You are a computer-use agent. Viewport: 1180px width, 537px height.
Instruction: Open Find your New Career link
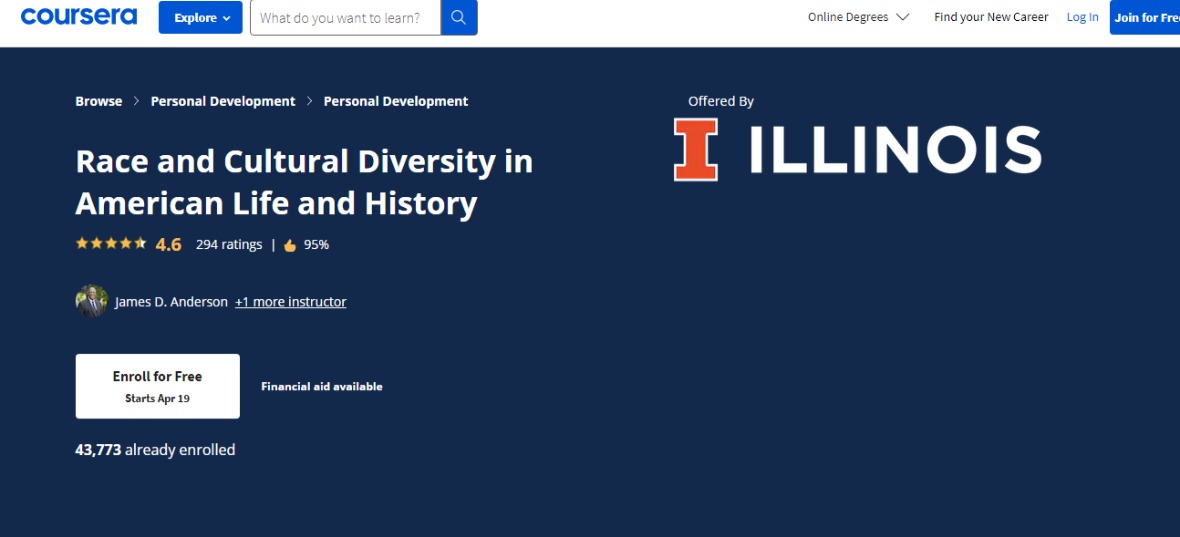point(991,17)
